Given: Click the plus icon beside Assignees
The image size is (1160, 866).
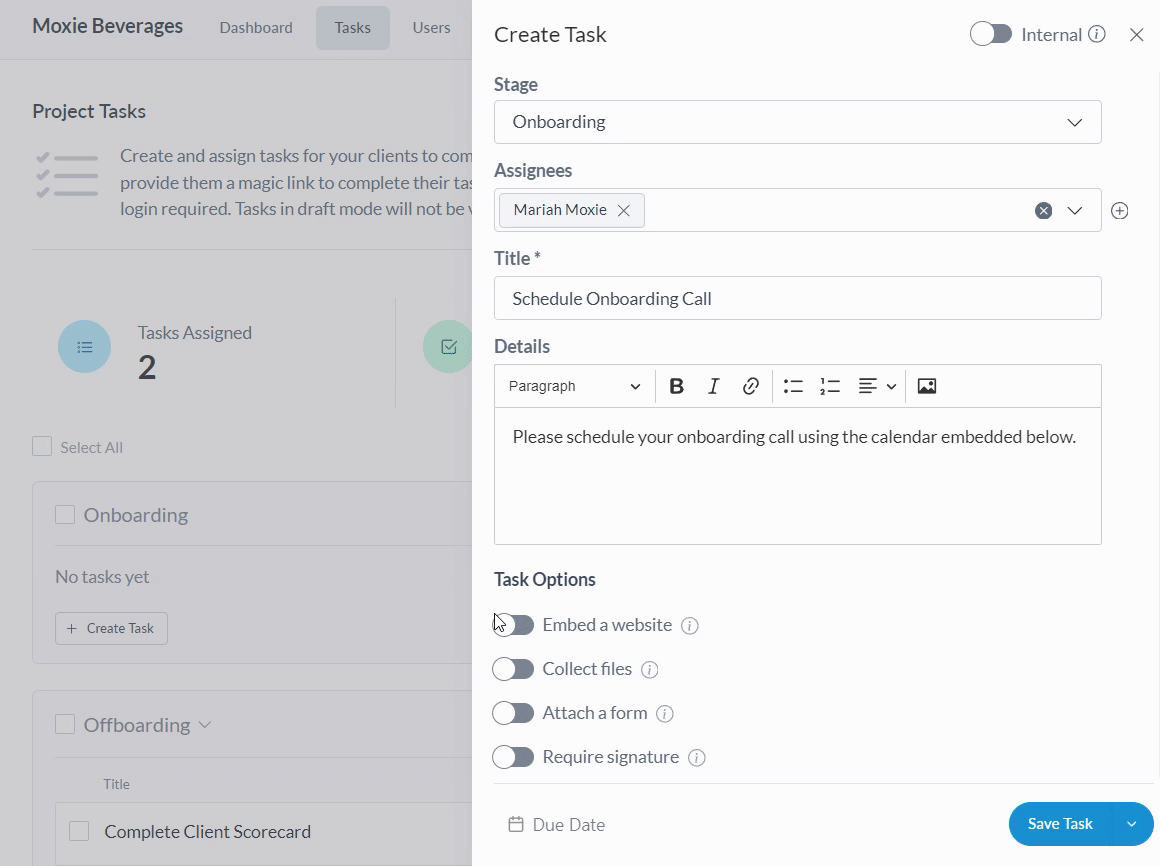Looking at the screenshot, I should click(x=1120, y=211).
